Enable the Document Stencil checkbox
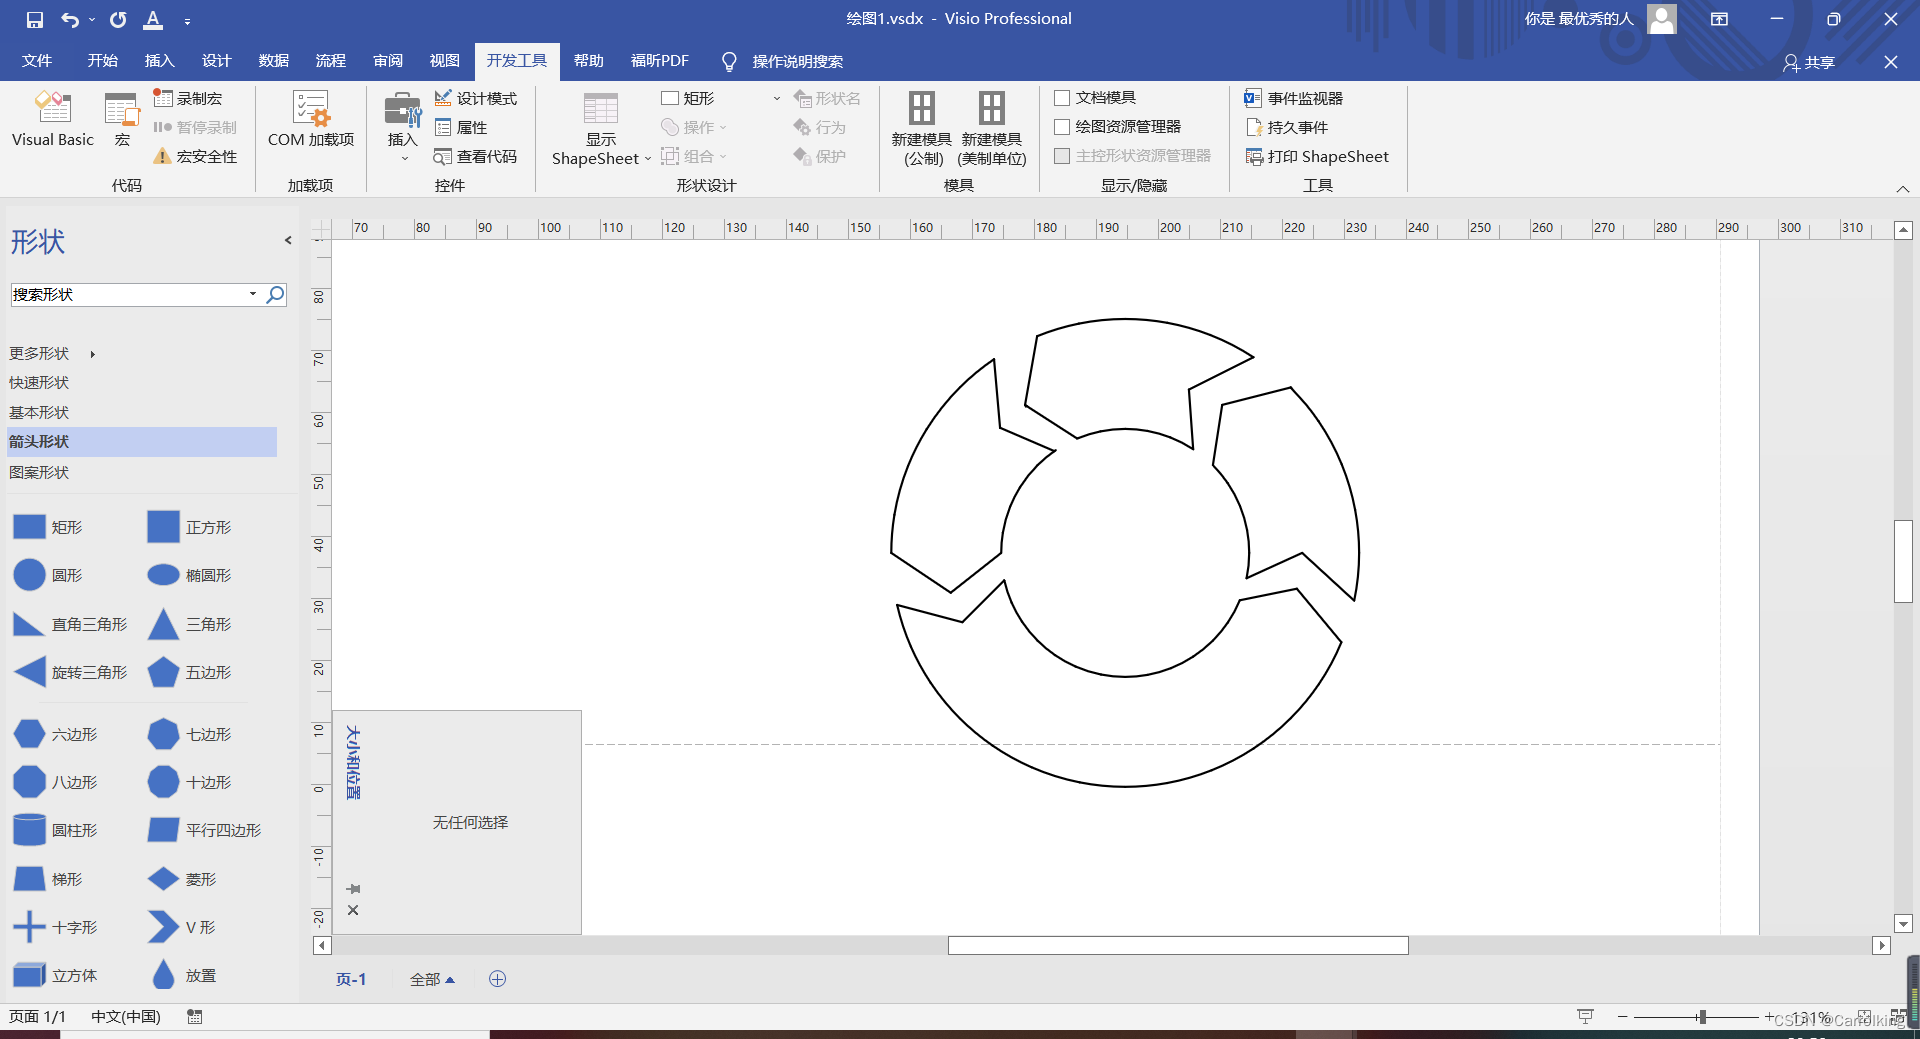 click(1062, 98)
